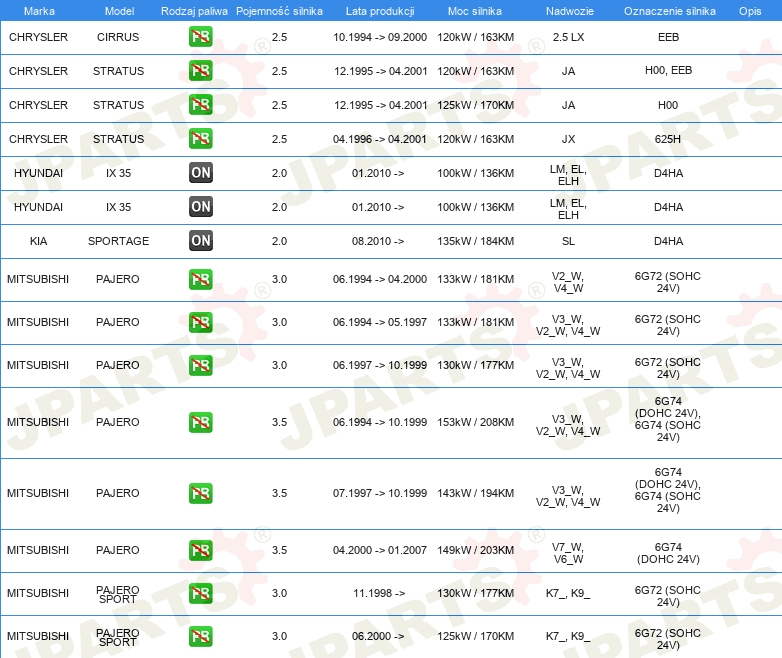This screenshot has height=658, width=782.
Task: Select the Model column header
Action: 119,11
